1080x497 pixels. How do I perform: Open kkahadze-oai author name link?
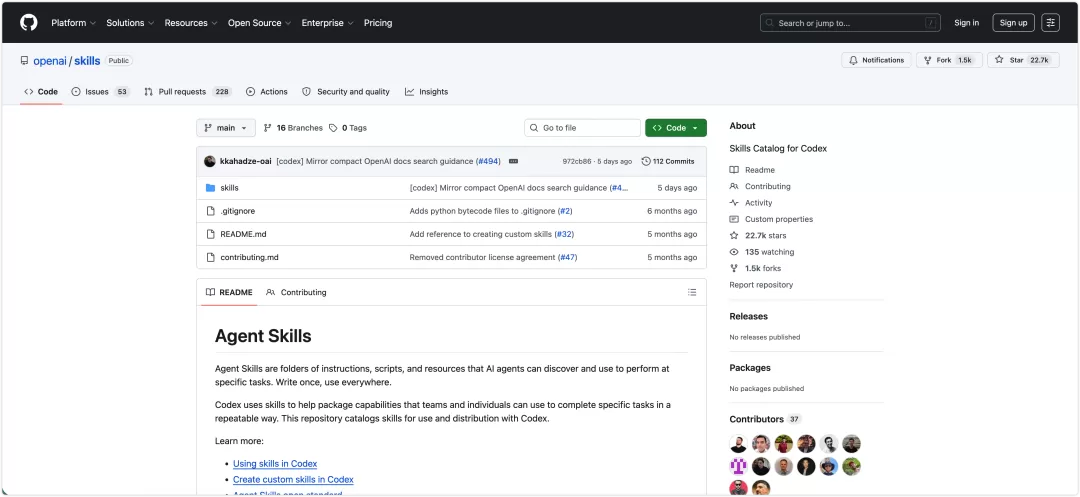(x=245, y=161)
